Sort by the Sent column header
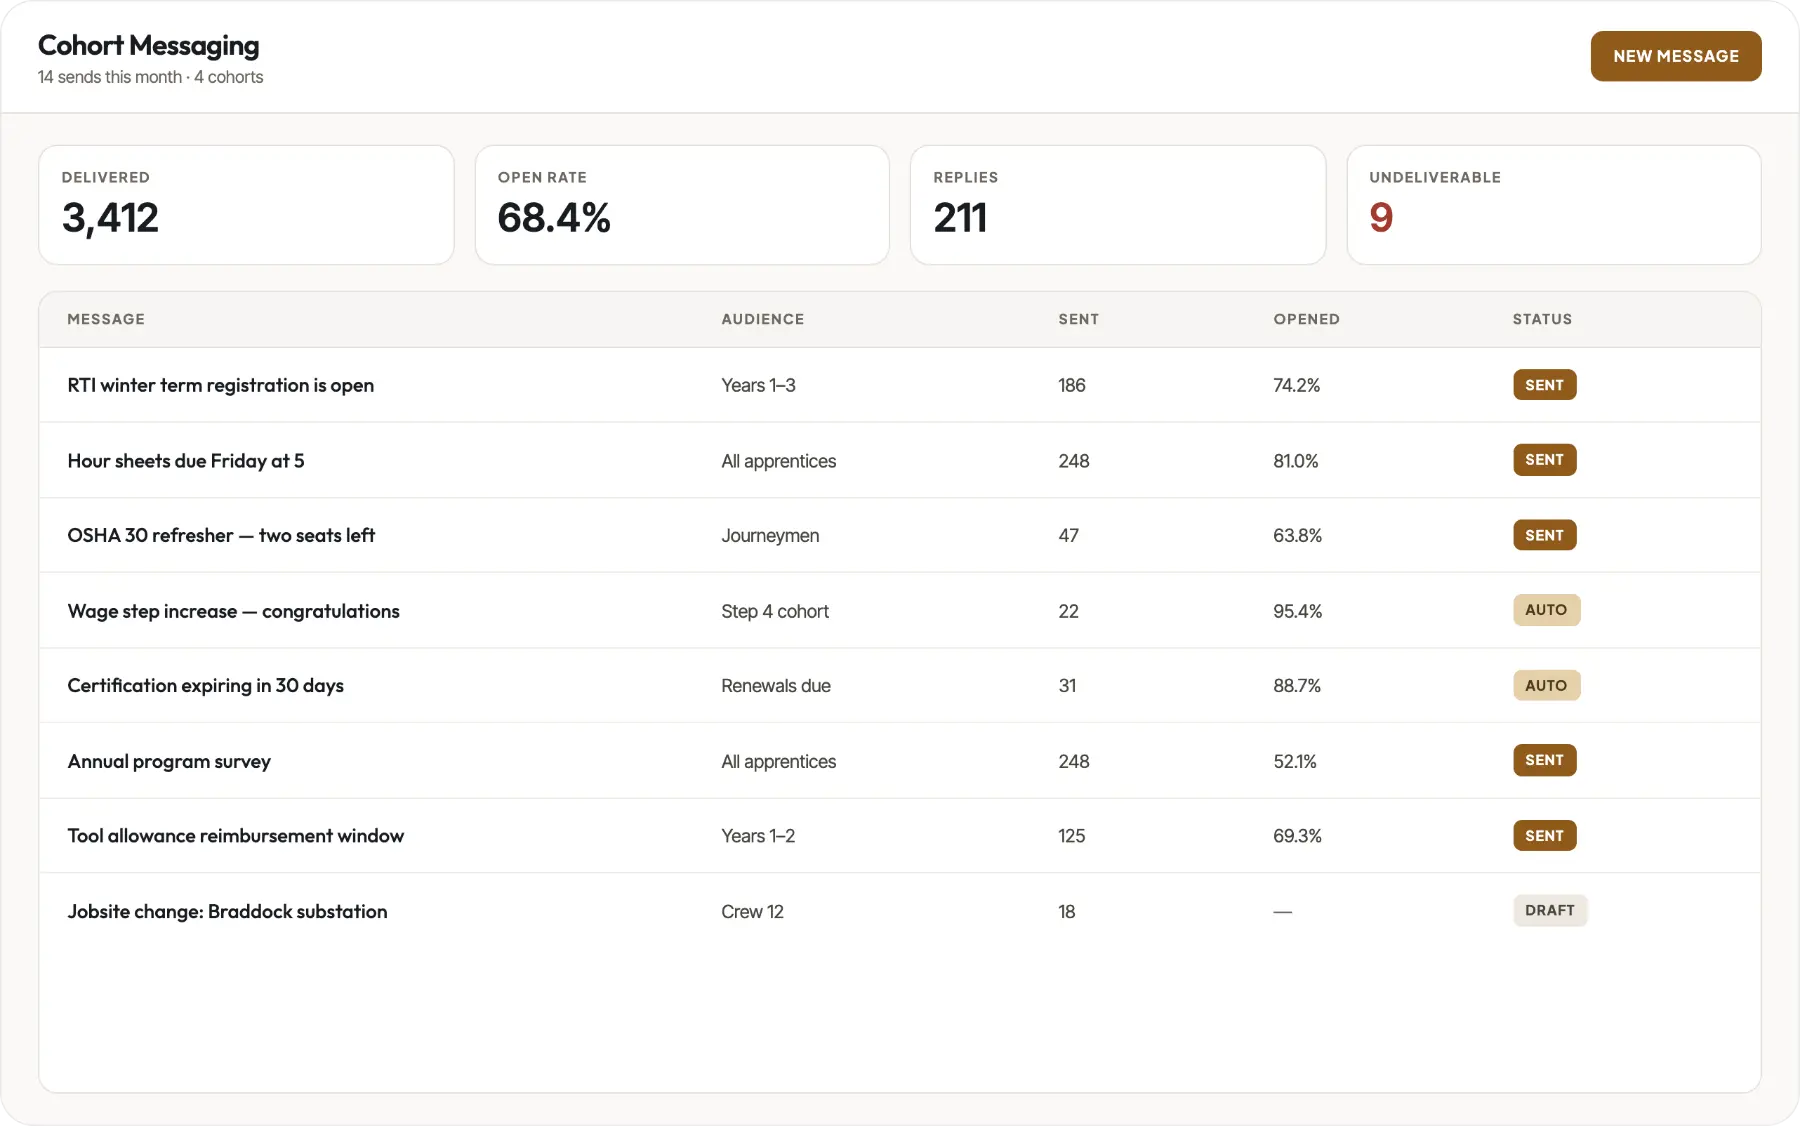The image size is (1800, 1126). (1079, 319)
